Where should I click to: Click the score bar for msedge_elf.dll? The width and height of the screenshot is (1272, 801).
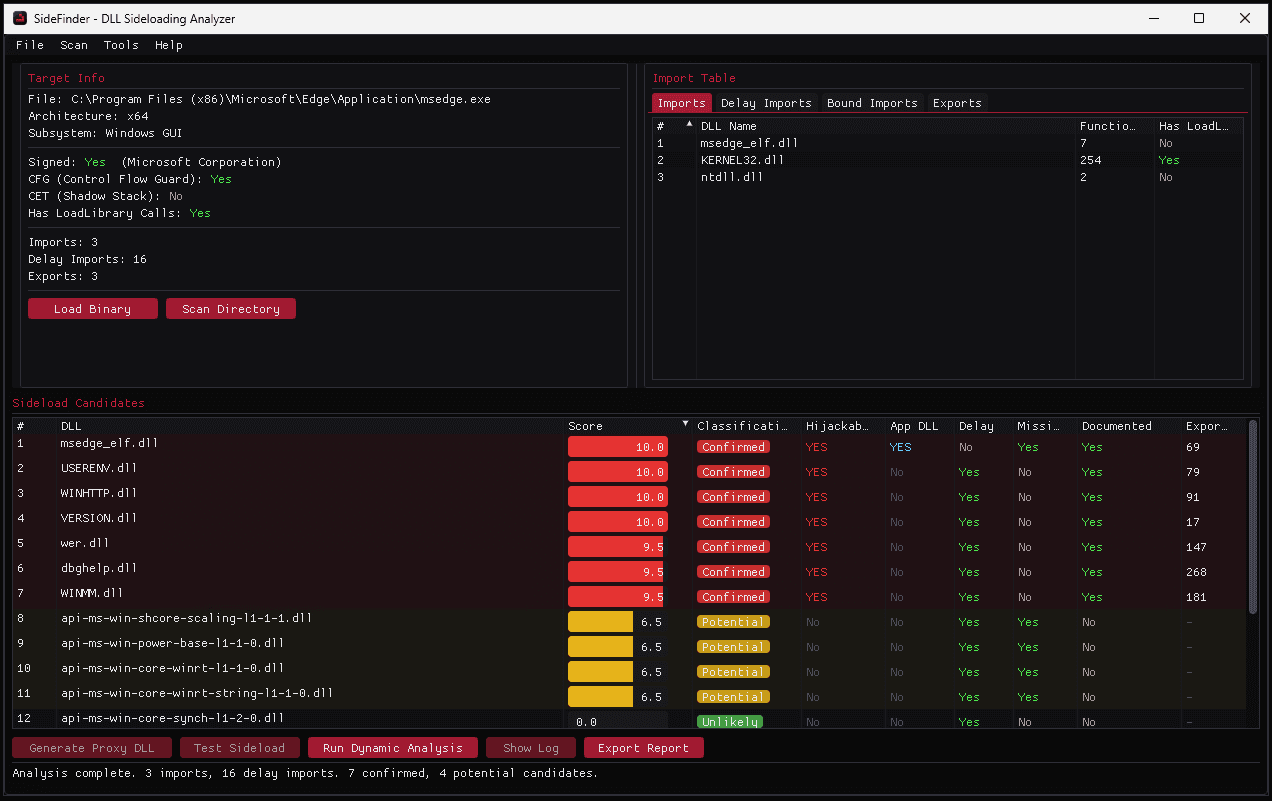pos(617,447)
